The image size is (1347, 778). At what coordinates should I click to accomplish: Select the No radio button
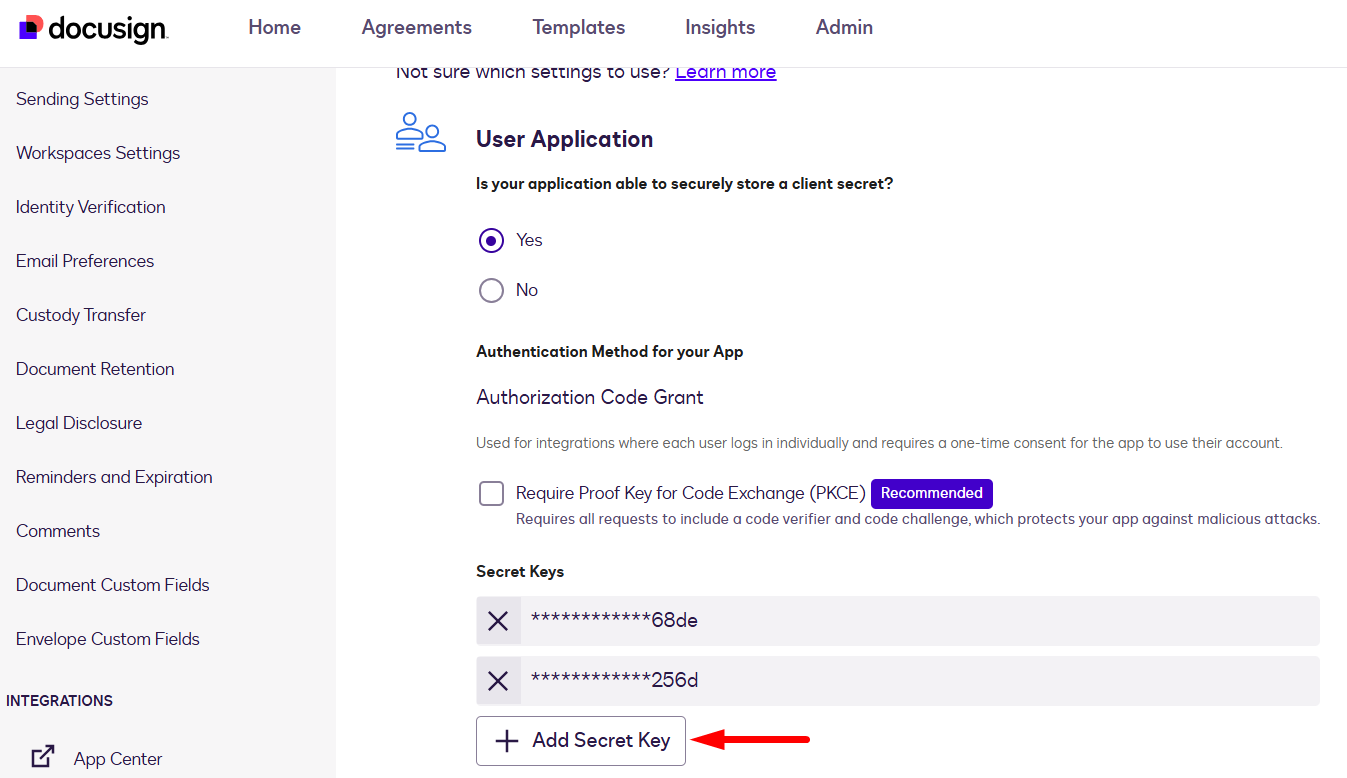click(x=491, y=290)
